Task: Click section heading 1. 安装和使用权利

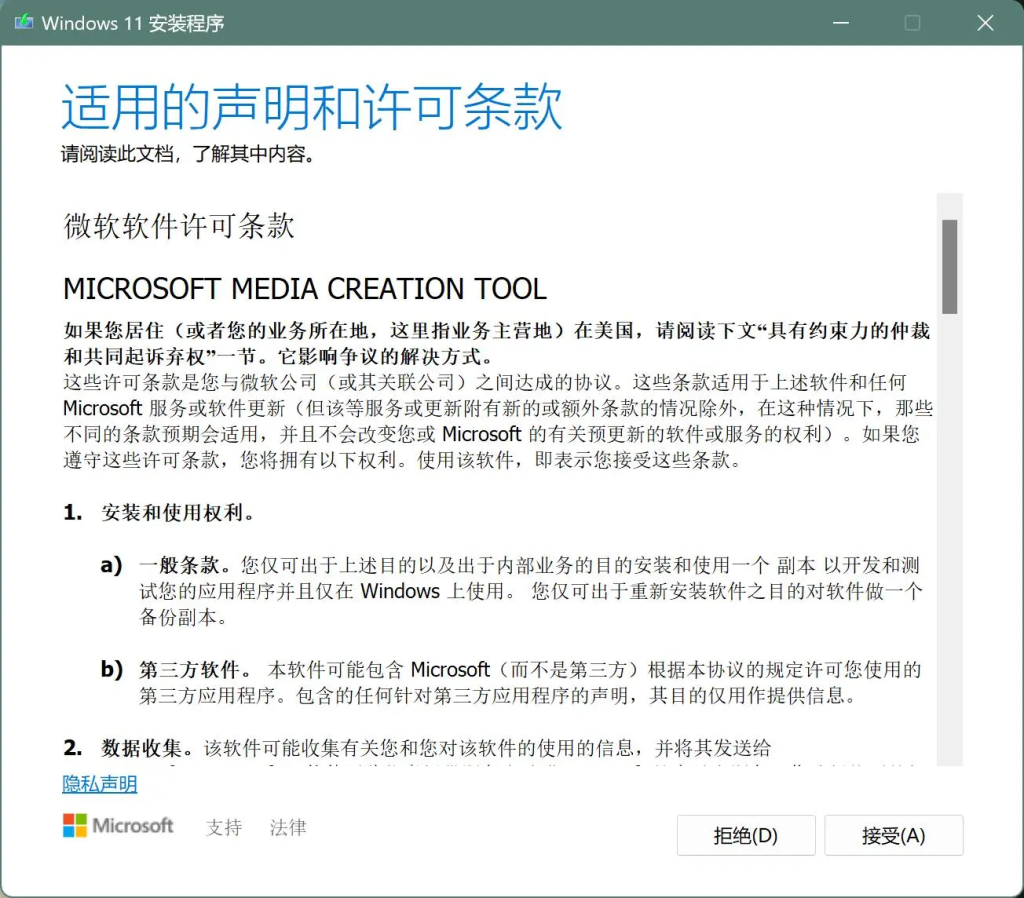Action: [159, 513]
